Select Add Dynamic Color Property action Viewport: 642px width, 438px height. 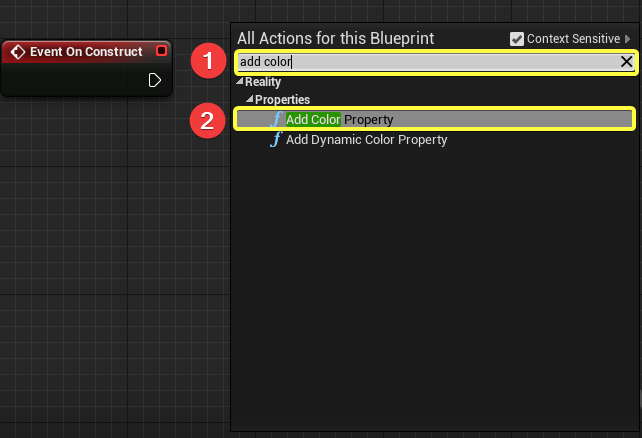pyautogui.click(x=366, y=140)
